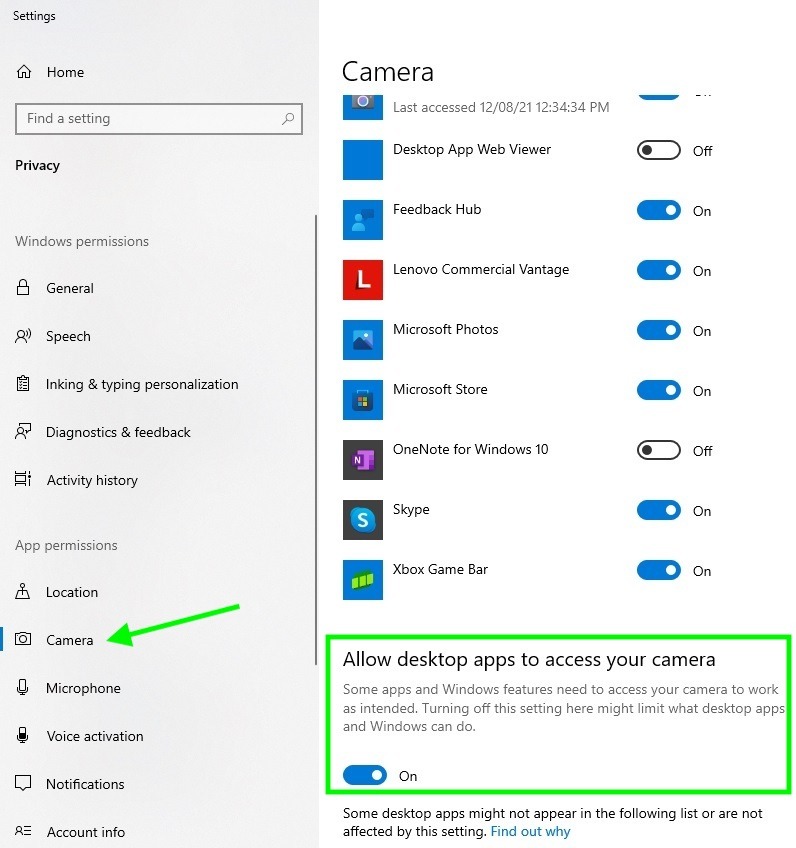Open Diagnostics & feedback page
Viewport: 796px width, 848px height.
(118, 432)
